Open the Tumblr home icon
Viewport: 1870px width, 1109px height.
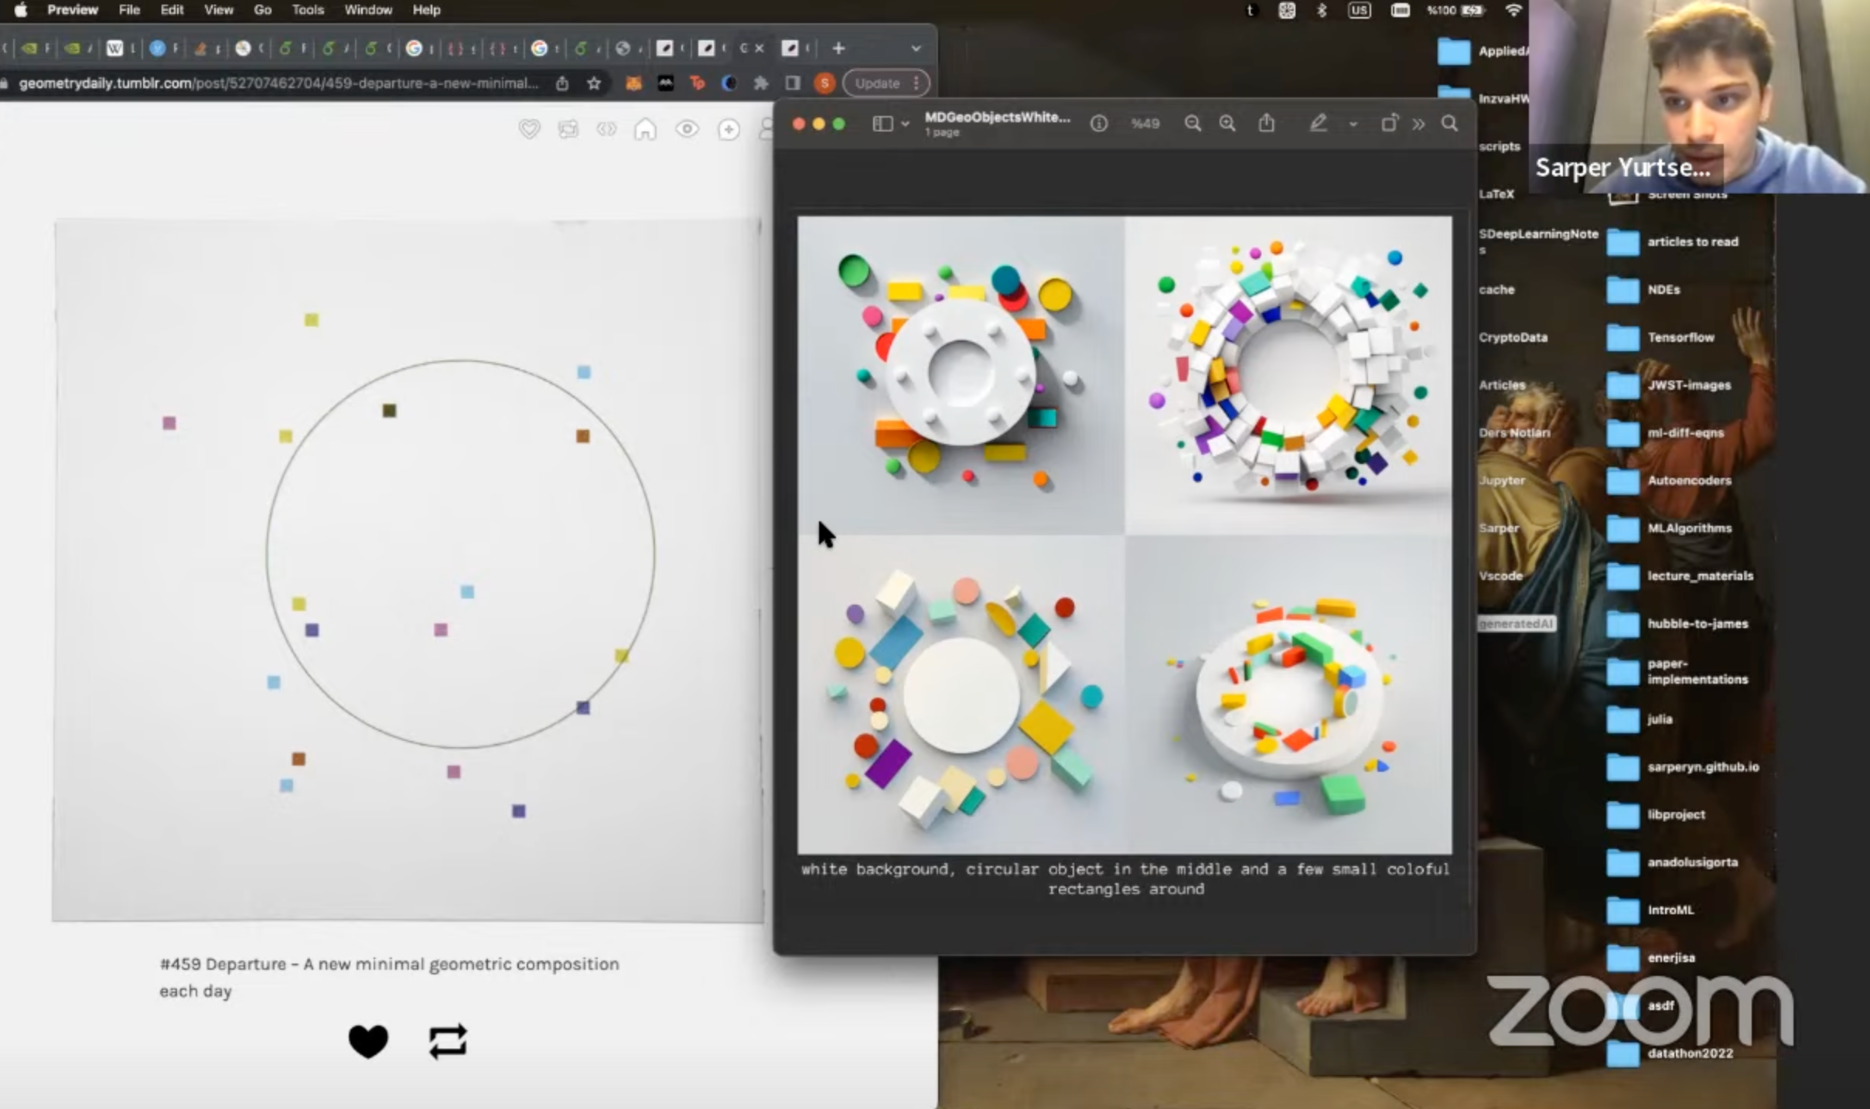tap(645, 129)
